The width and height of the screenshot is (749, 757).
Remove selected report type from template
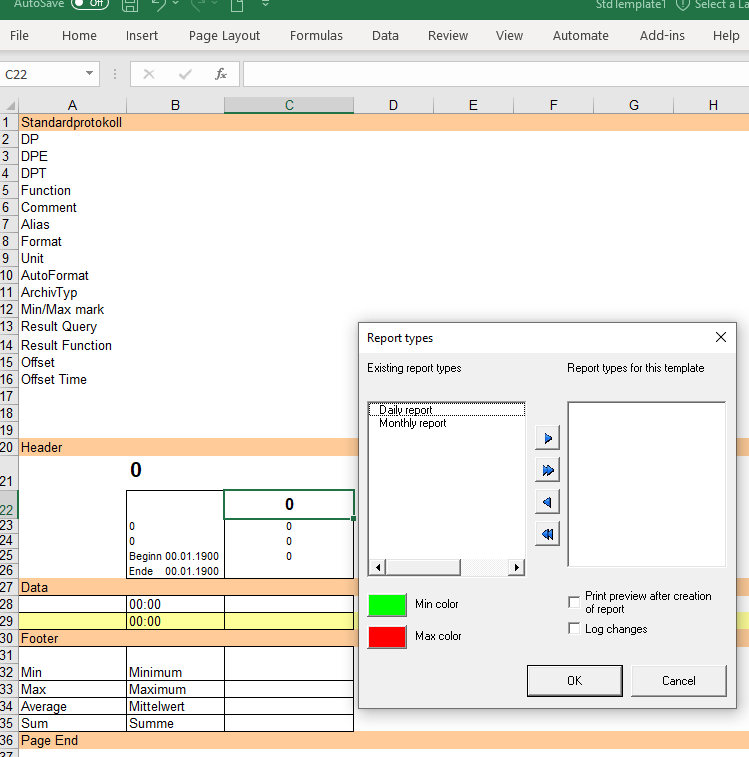(x=547, y=502)
